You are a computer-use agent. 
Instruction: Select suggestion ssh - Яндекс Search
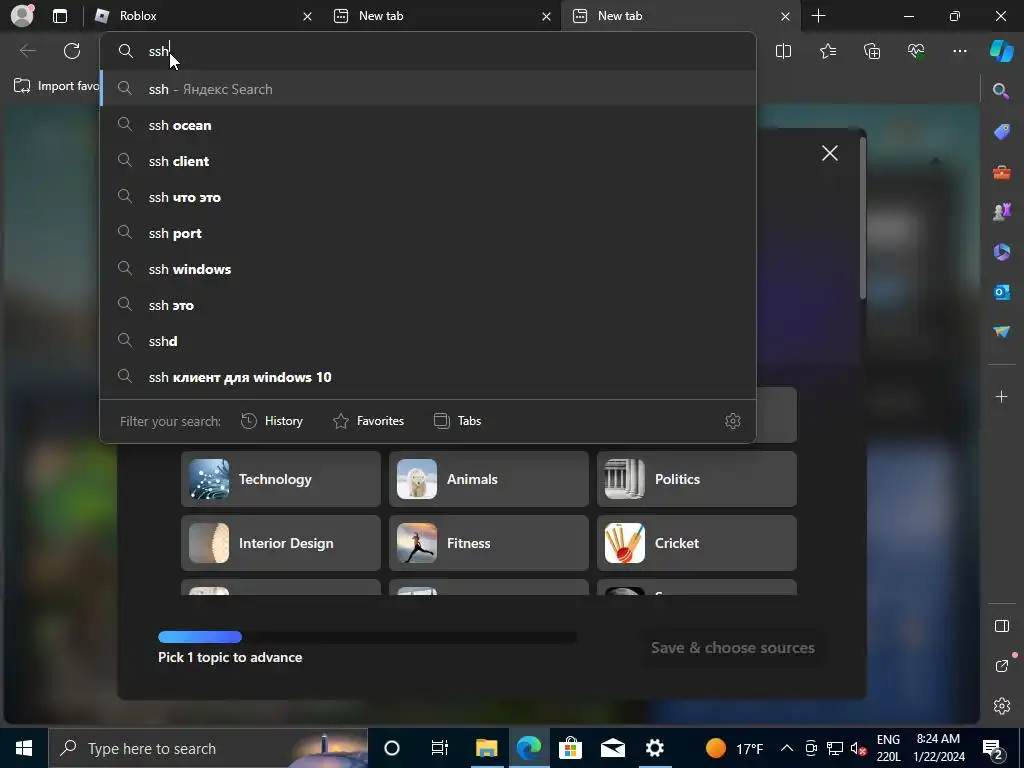428,89
